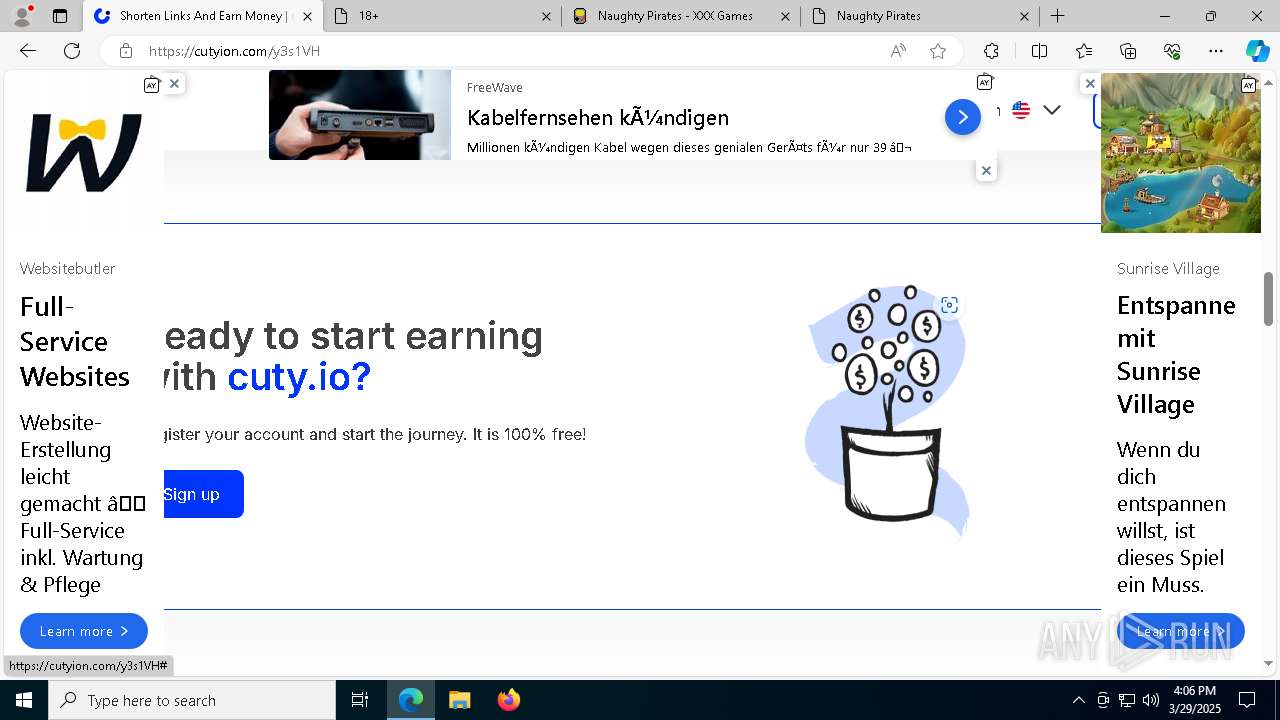Open the browser profile icon
The height and width of the screenshot is (720, 1280).
(x=22, y=16)
